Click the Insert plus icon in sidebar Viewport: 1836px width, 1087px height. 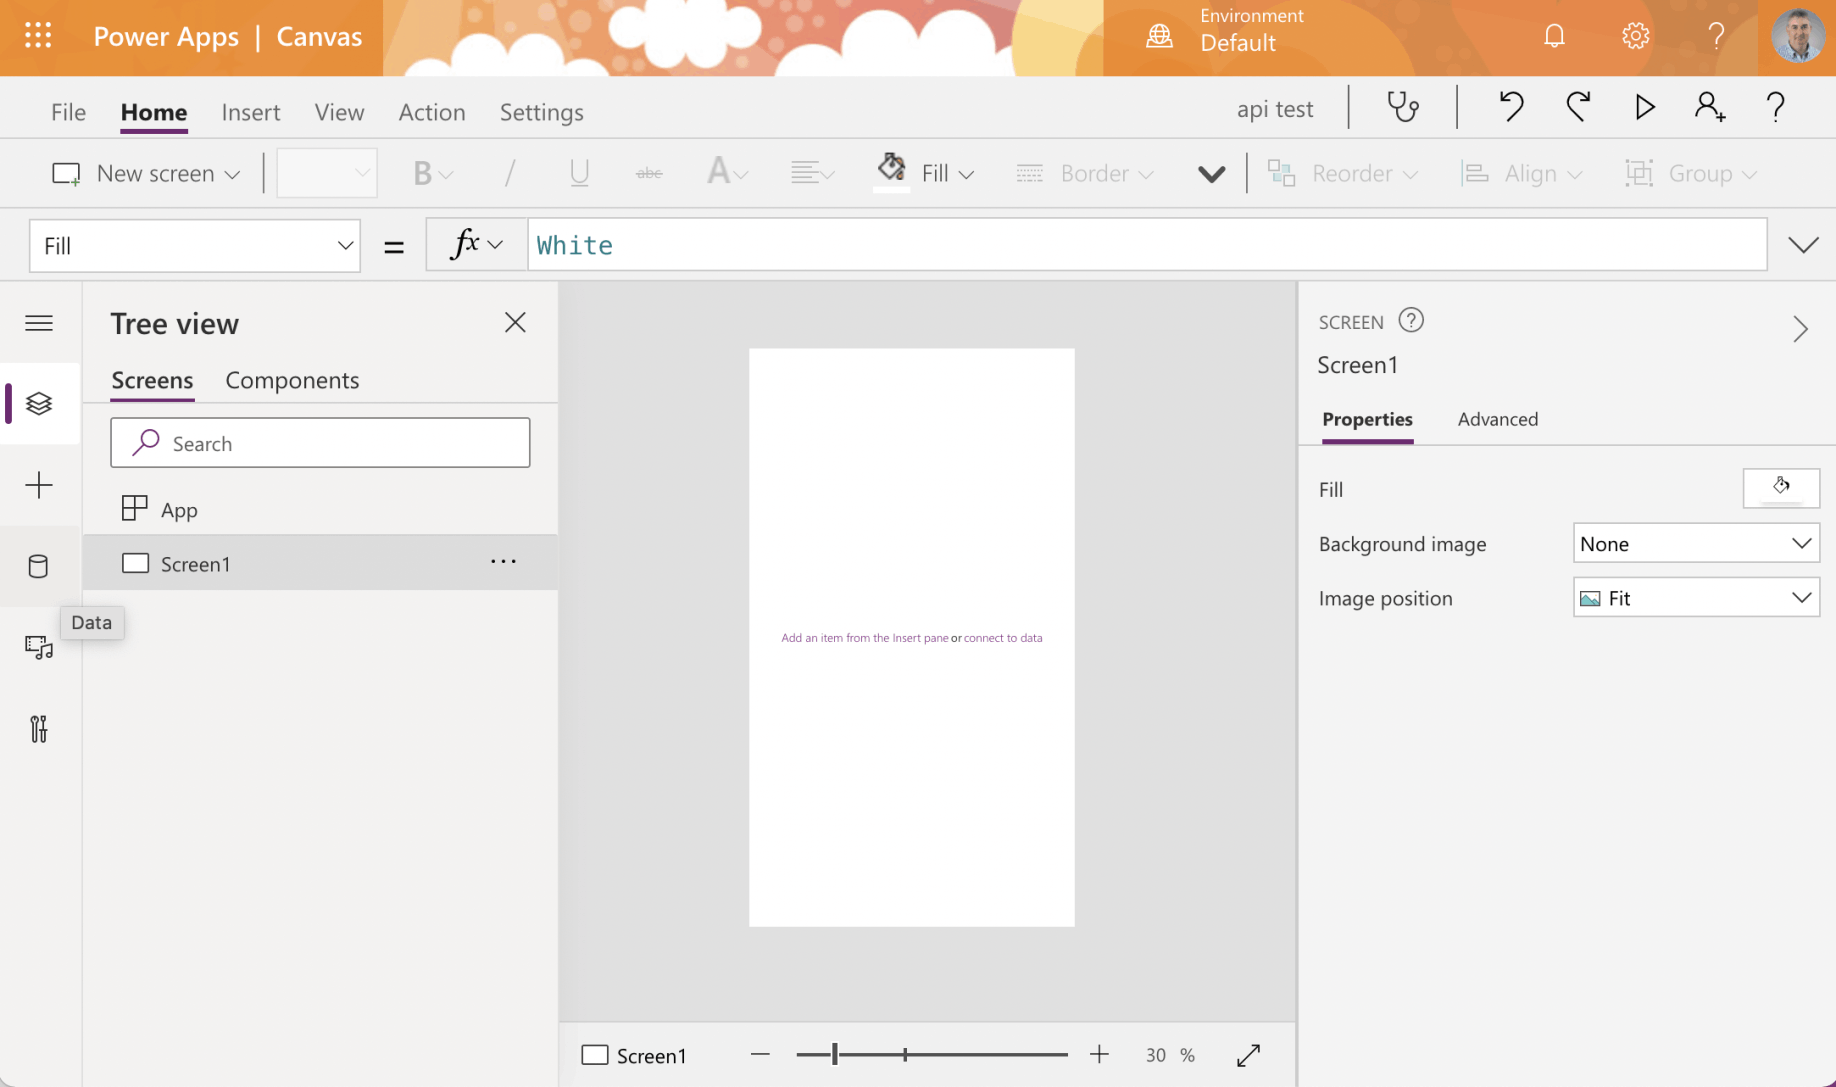tap(39, 485)
